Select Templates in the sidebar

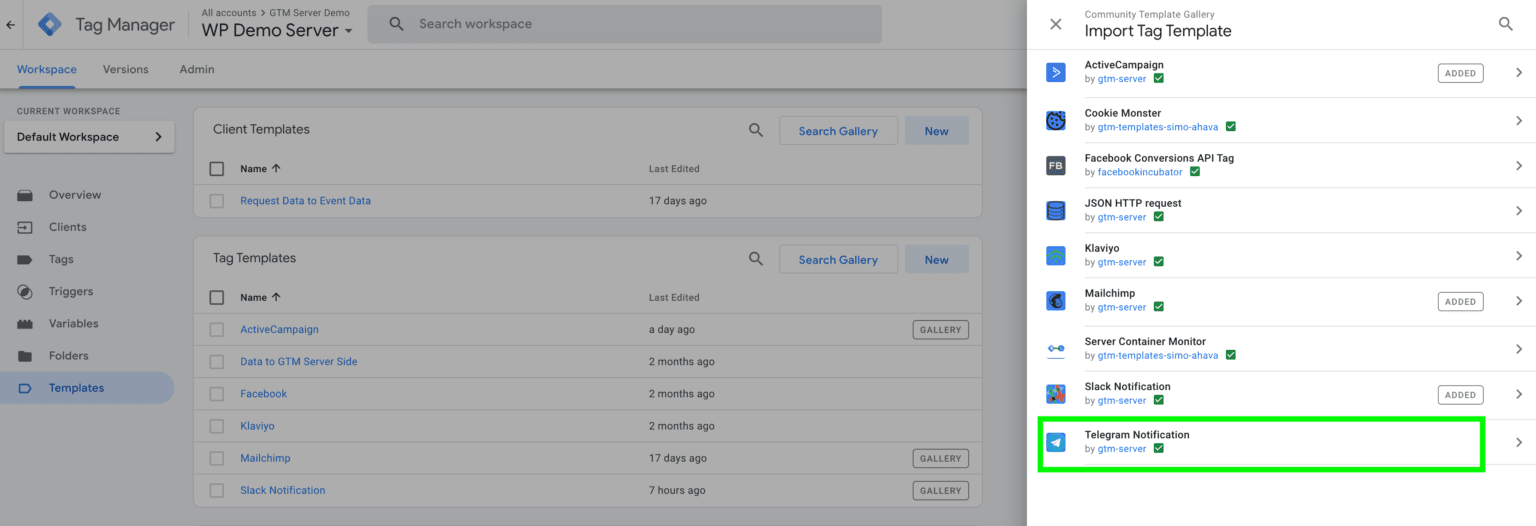click(x=87, y=388)
